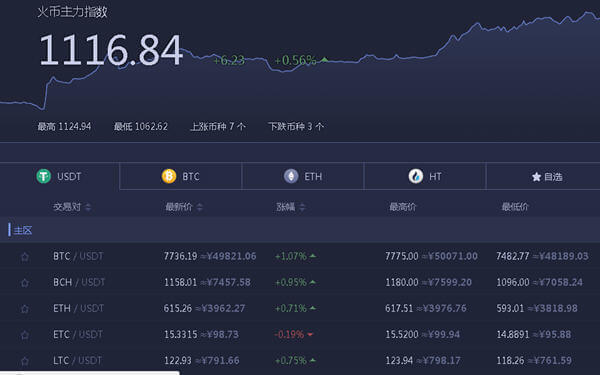Click the index value 1116.84
The height and width of the screenshot is (375, 600).
(x=111, y=50)
